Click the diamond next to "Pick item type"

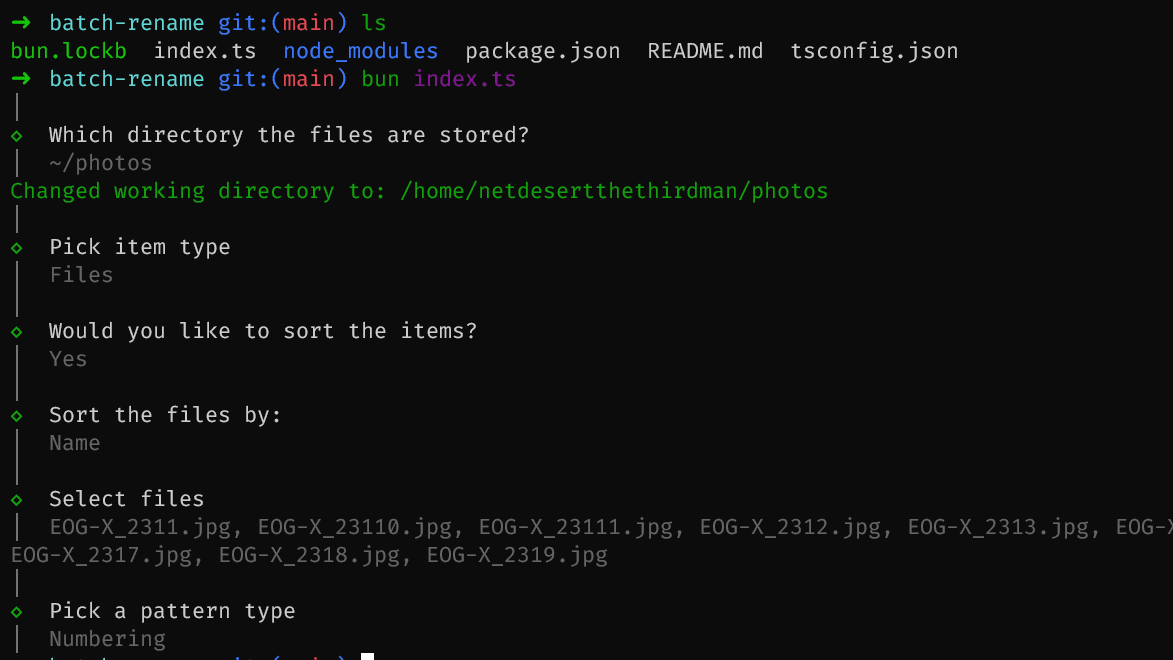[x=17, y=247]
